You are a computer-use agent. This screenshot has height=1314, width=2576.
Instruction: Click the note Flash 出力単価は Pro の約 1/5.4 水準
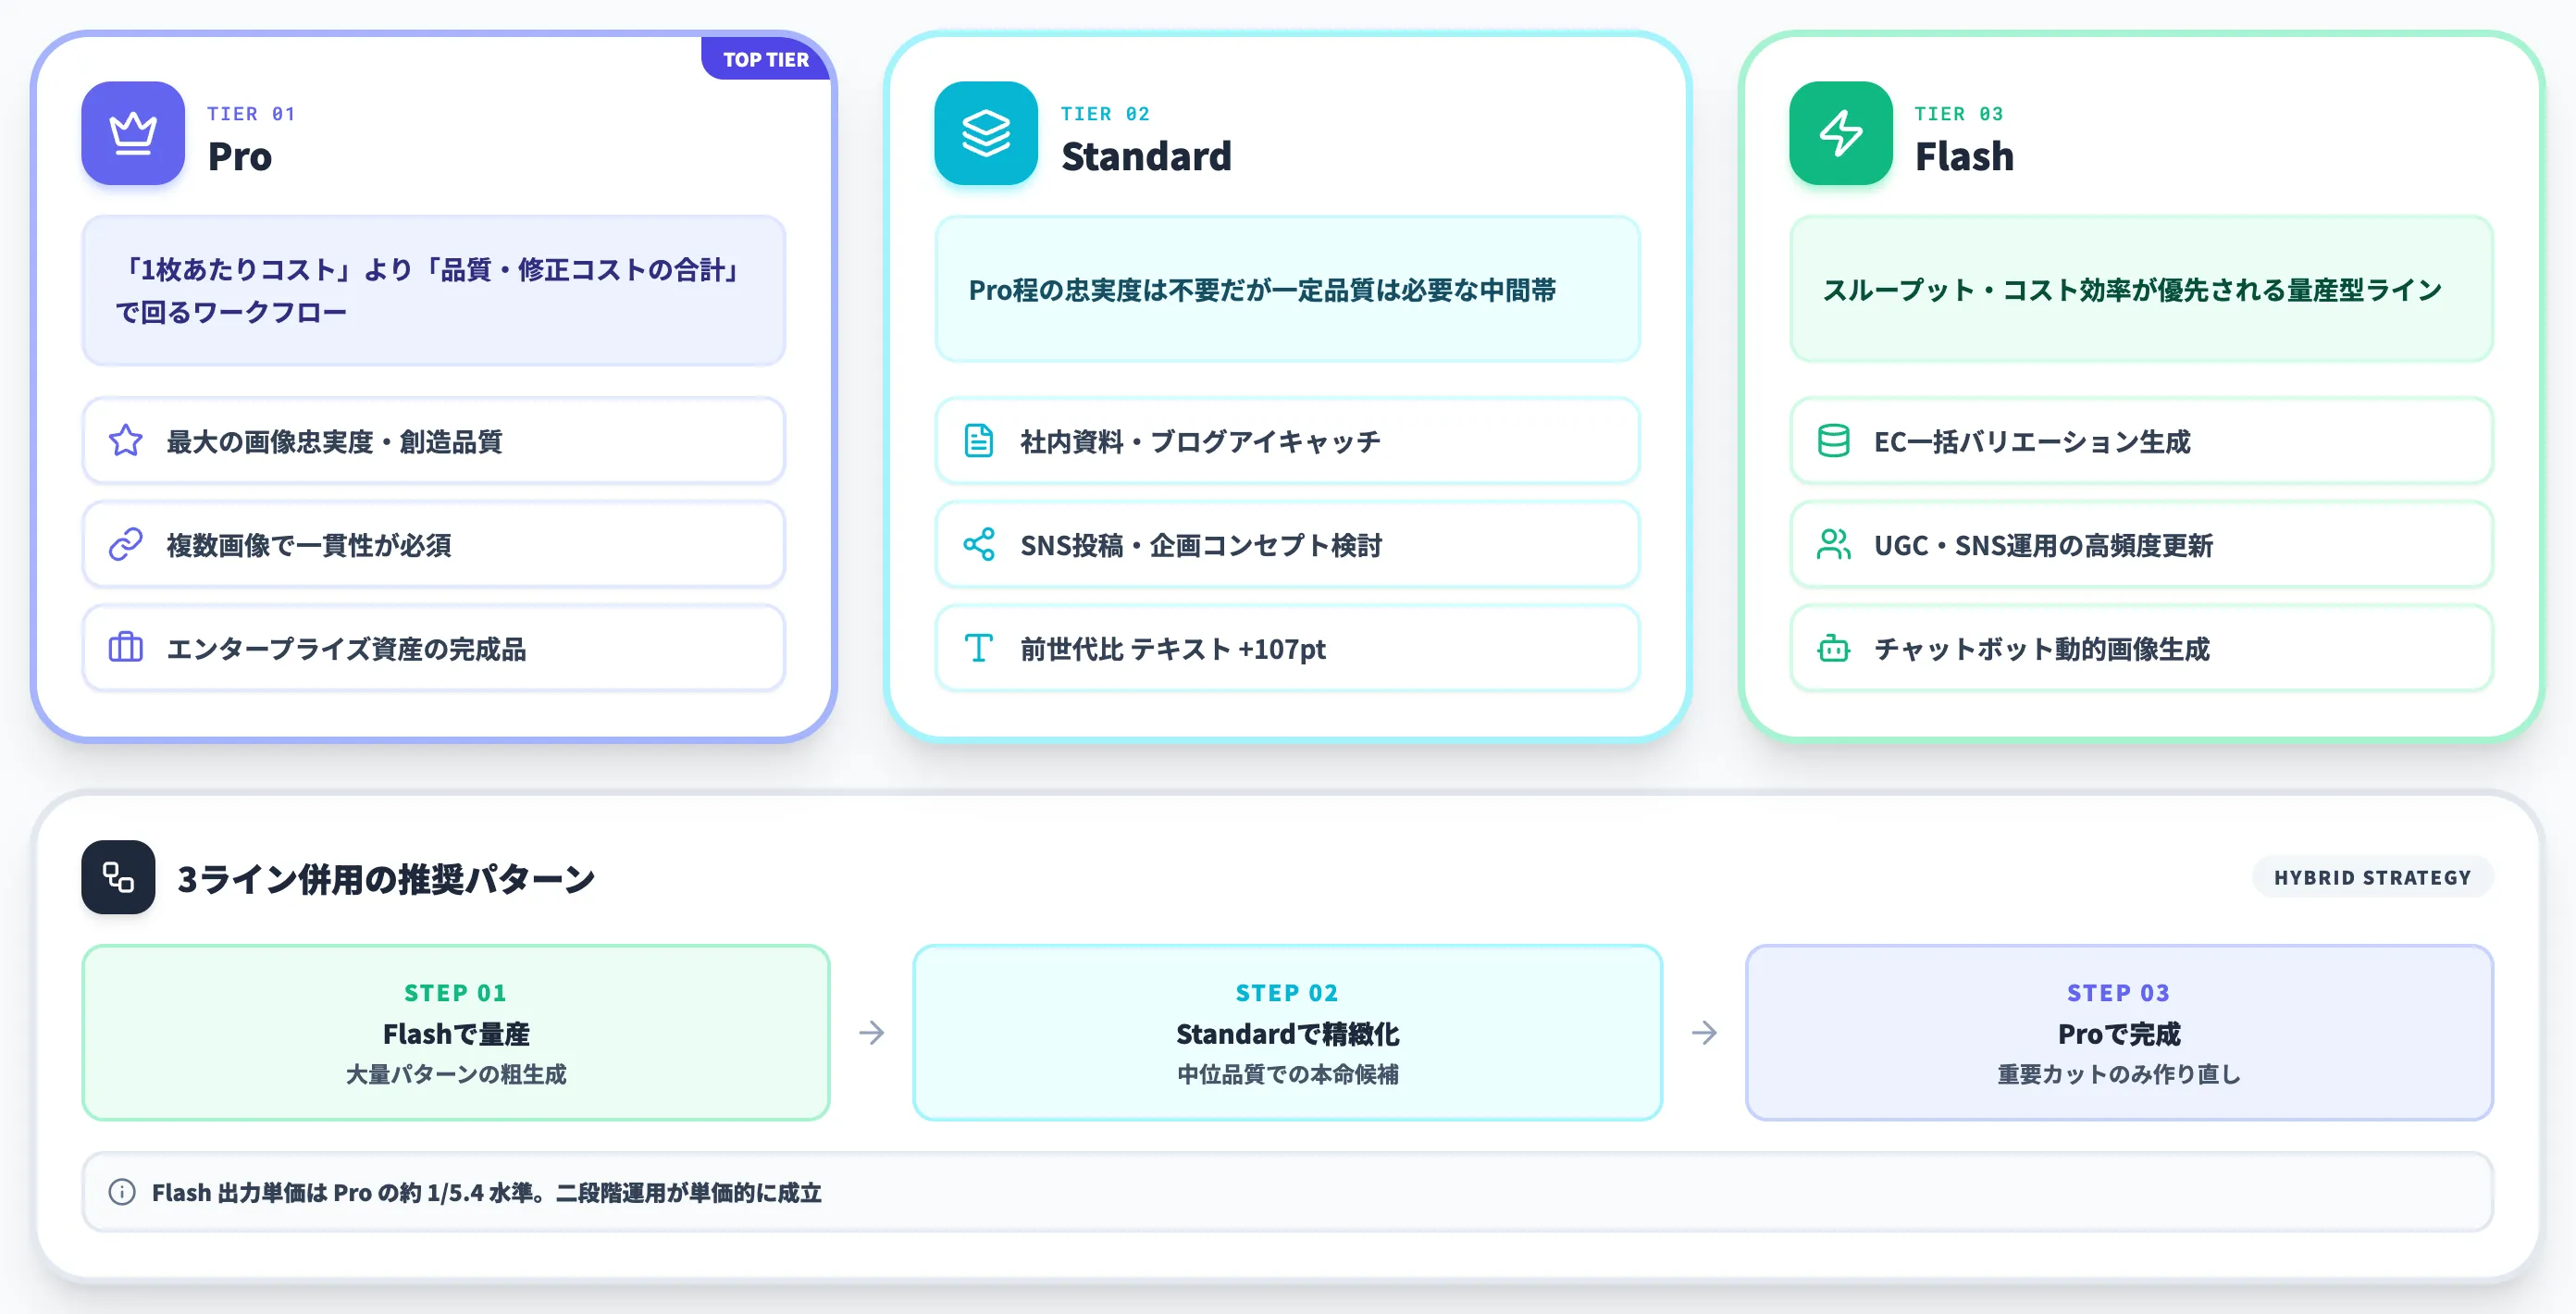pos(487,1193)
